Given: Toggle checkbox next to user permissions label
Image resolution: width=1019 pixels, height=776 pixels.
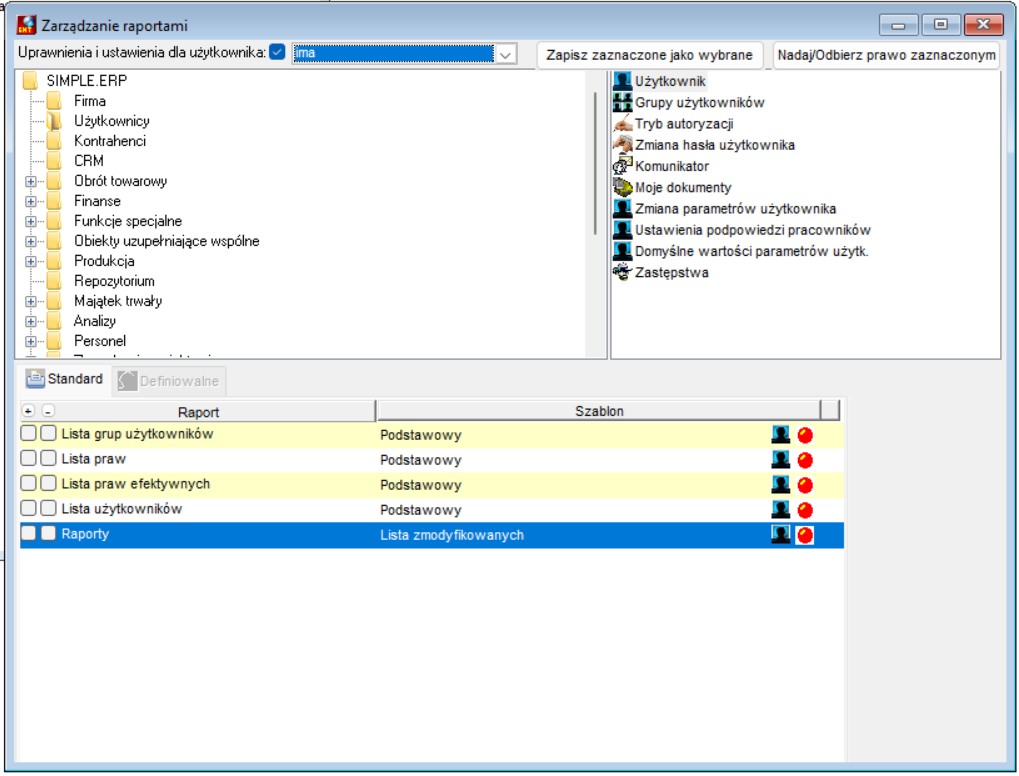Looking at the screenshot, I should [277, 52].
